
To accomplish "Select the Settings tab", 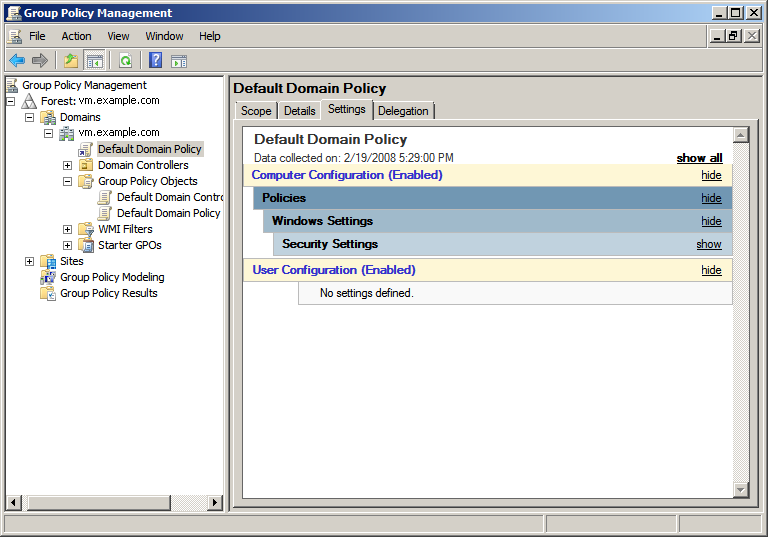I will [x=347, y=109].
